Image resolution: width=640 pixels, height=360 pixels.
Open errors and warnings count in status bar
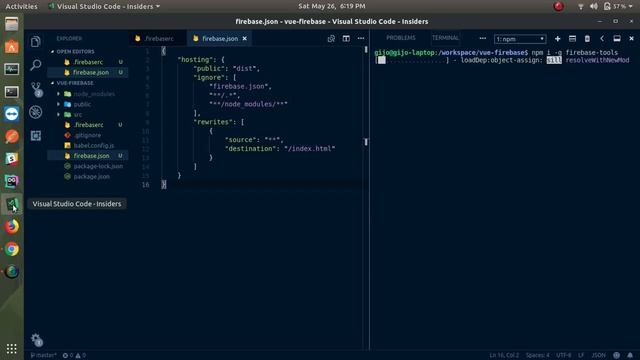[74, 355]
